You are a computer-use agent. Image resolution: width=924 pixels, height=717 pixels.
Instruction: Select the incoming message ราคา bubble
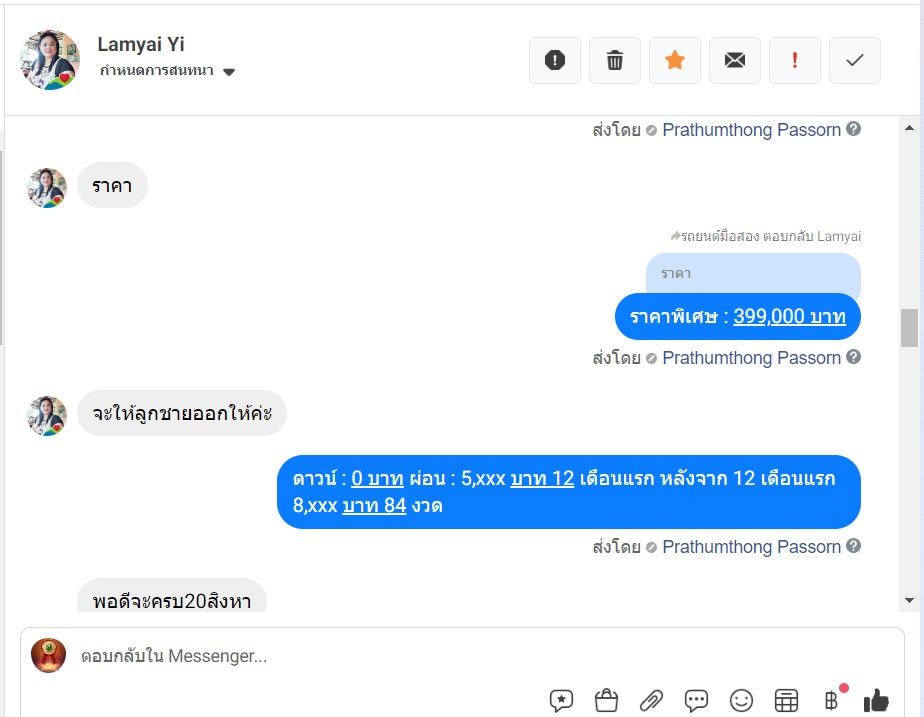112,186
